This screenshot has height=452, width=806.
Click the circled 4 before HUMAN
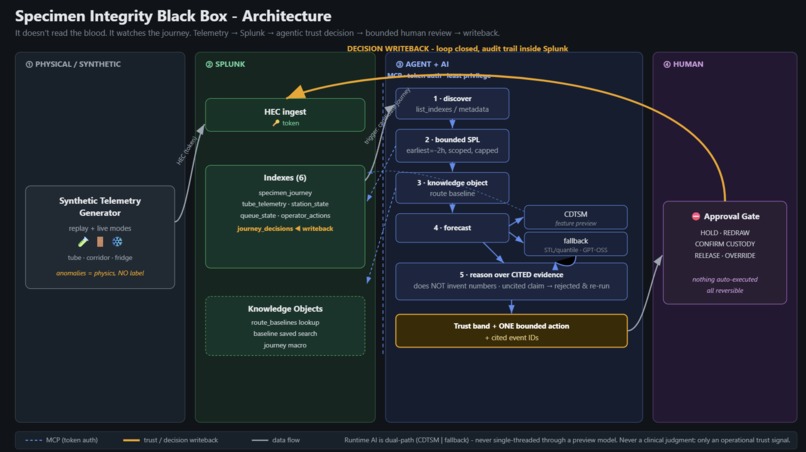point(667,64)
